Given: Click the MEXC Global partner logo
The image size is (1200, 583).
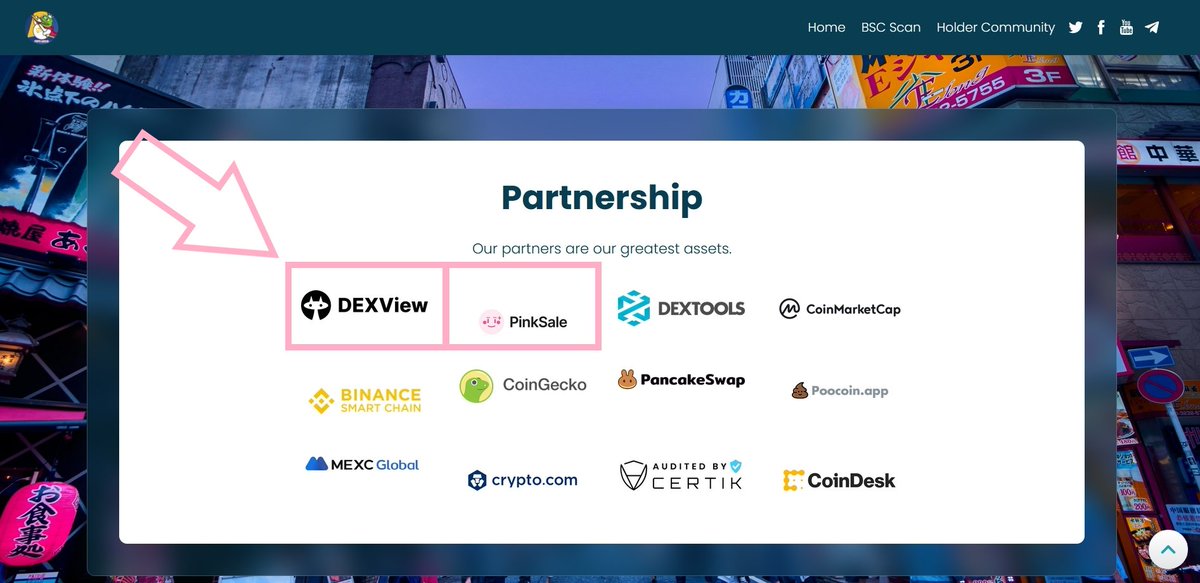Looking at the screenshot, I should (362, 464).
